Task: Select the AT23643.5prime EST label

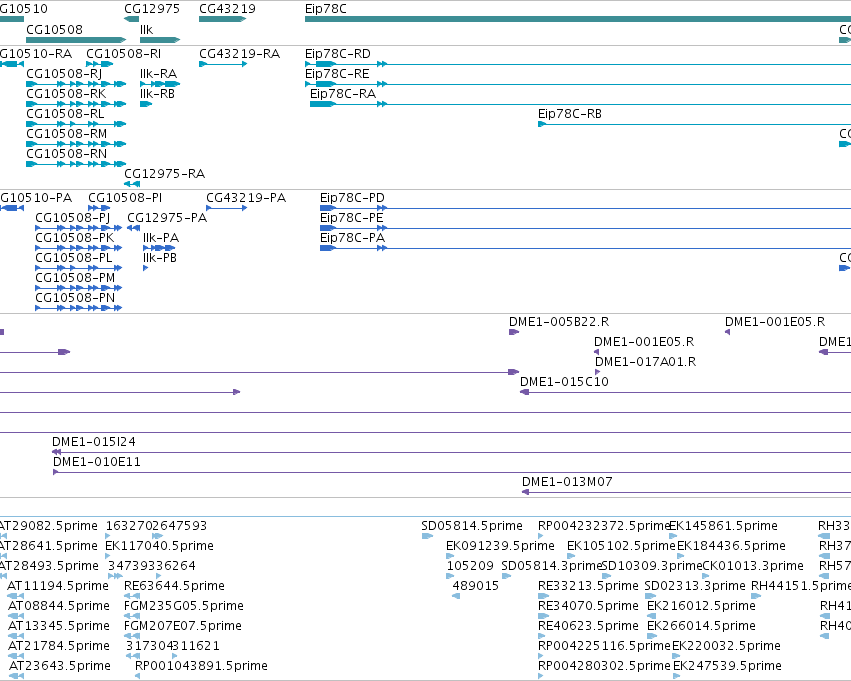Action: click(60, 667)
